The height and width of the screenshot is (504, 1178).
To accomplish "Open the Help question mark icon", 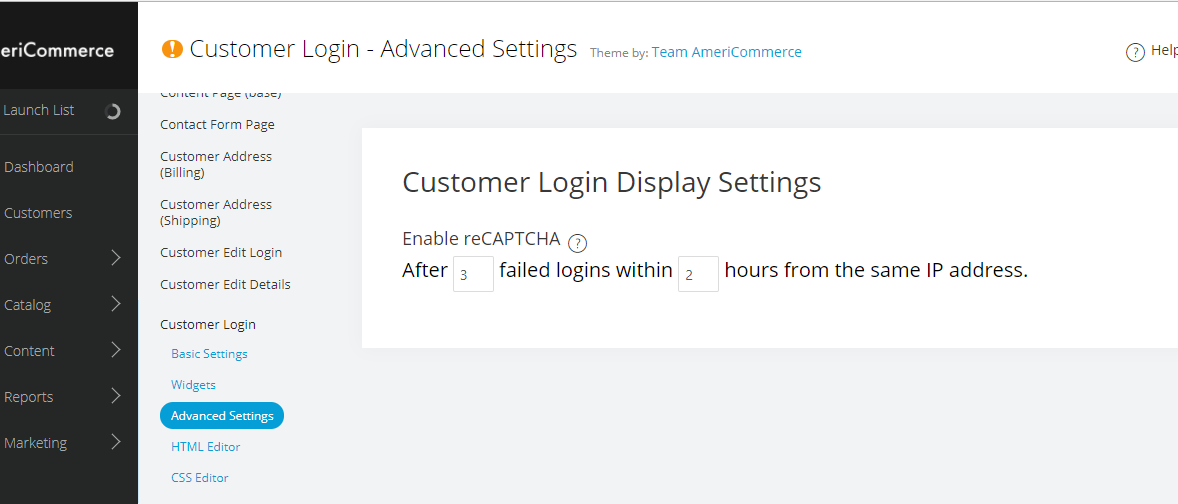I will point(1134,52).
